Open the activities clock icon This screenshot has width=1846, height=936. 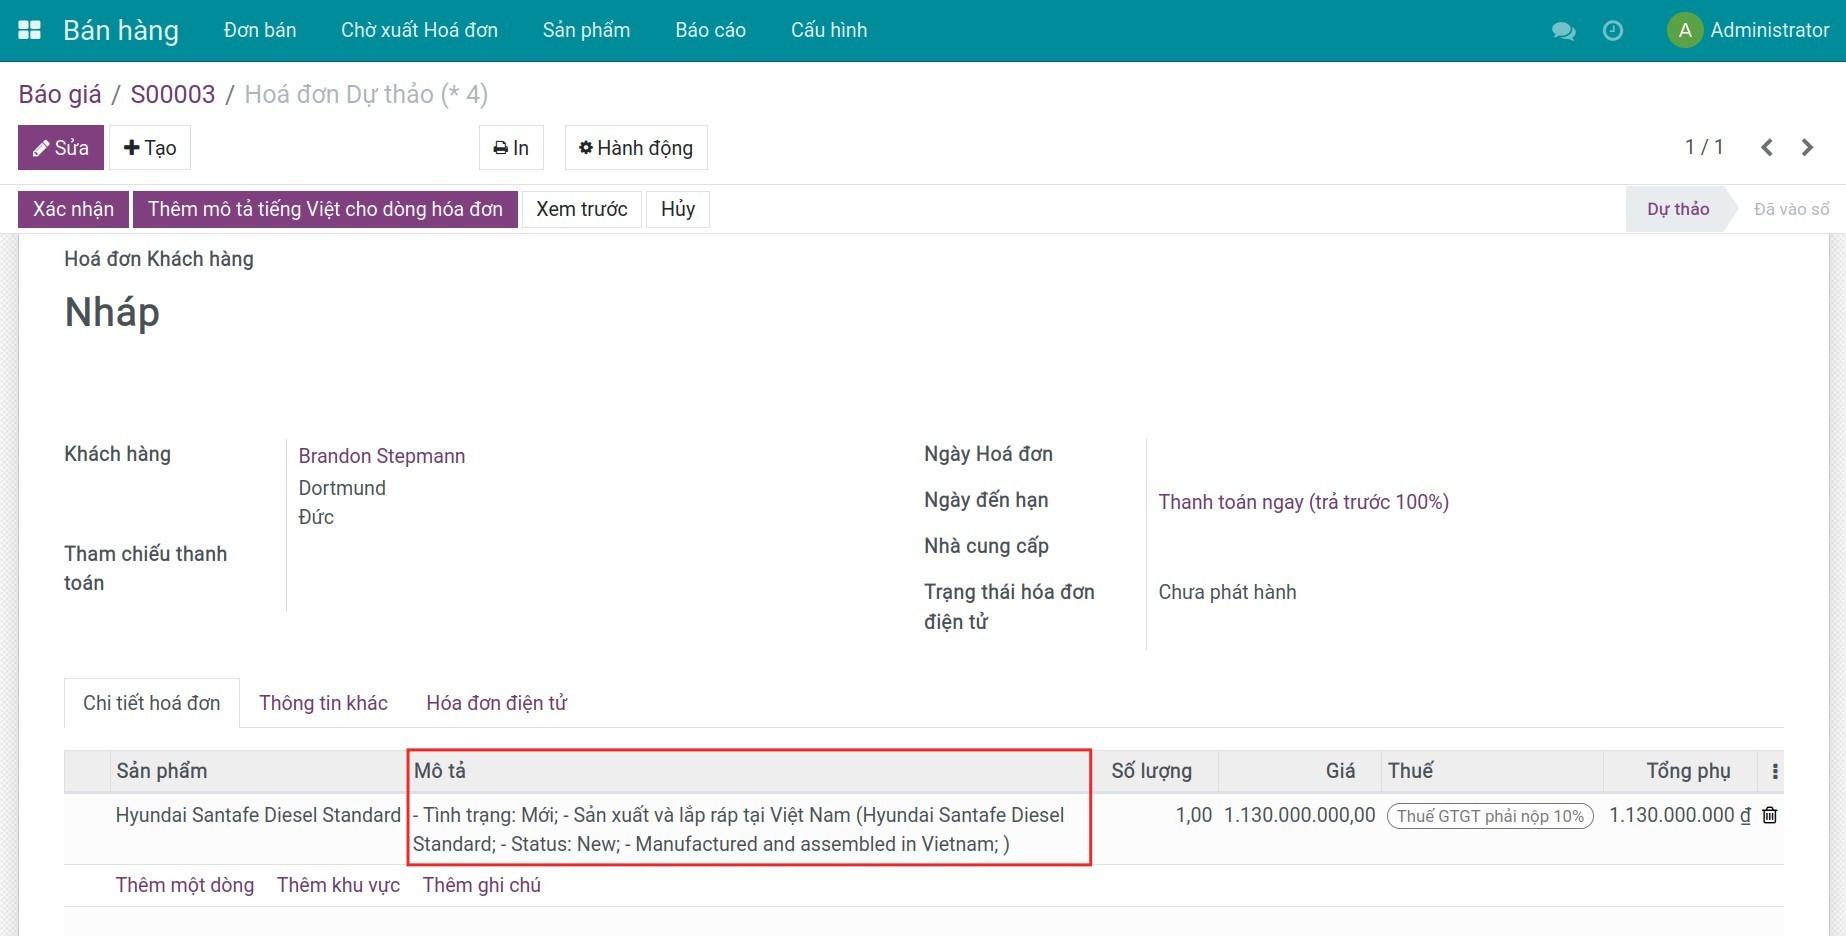pos(1612,31)
